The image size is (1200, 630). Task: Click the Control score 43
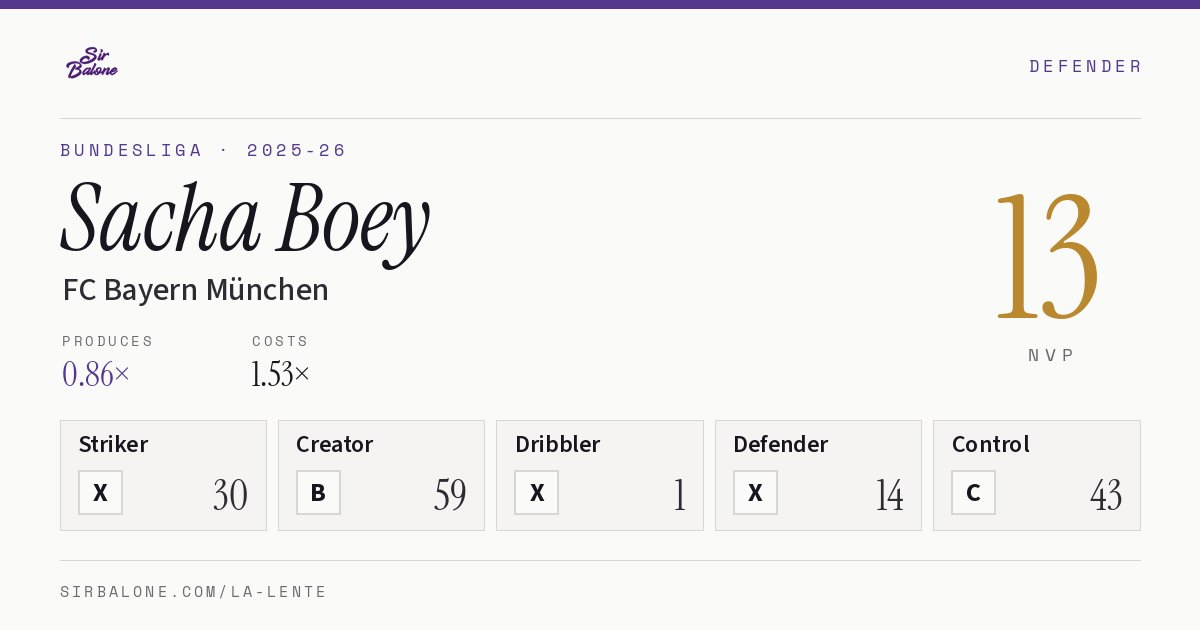[x=1106, y=495]
